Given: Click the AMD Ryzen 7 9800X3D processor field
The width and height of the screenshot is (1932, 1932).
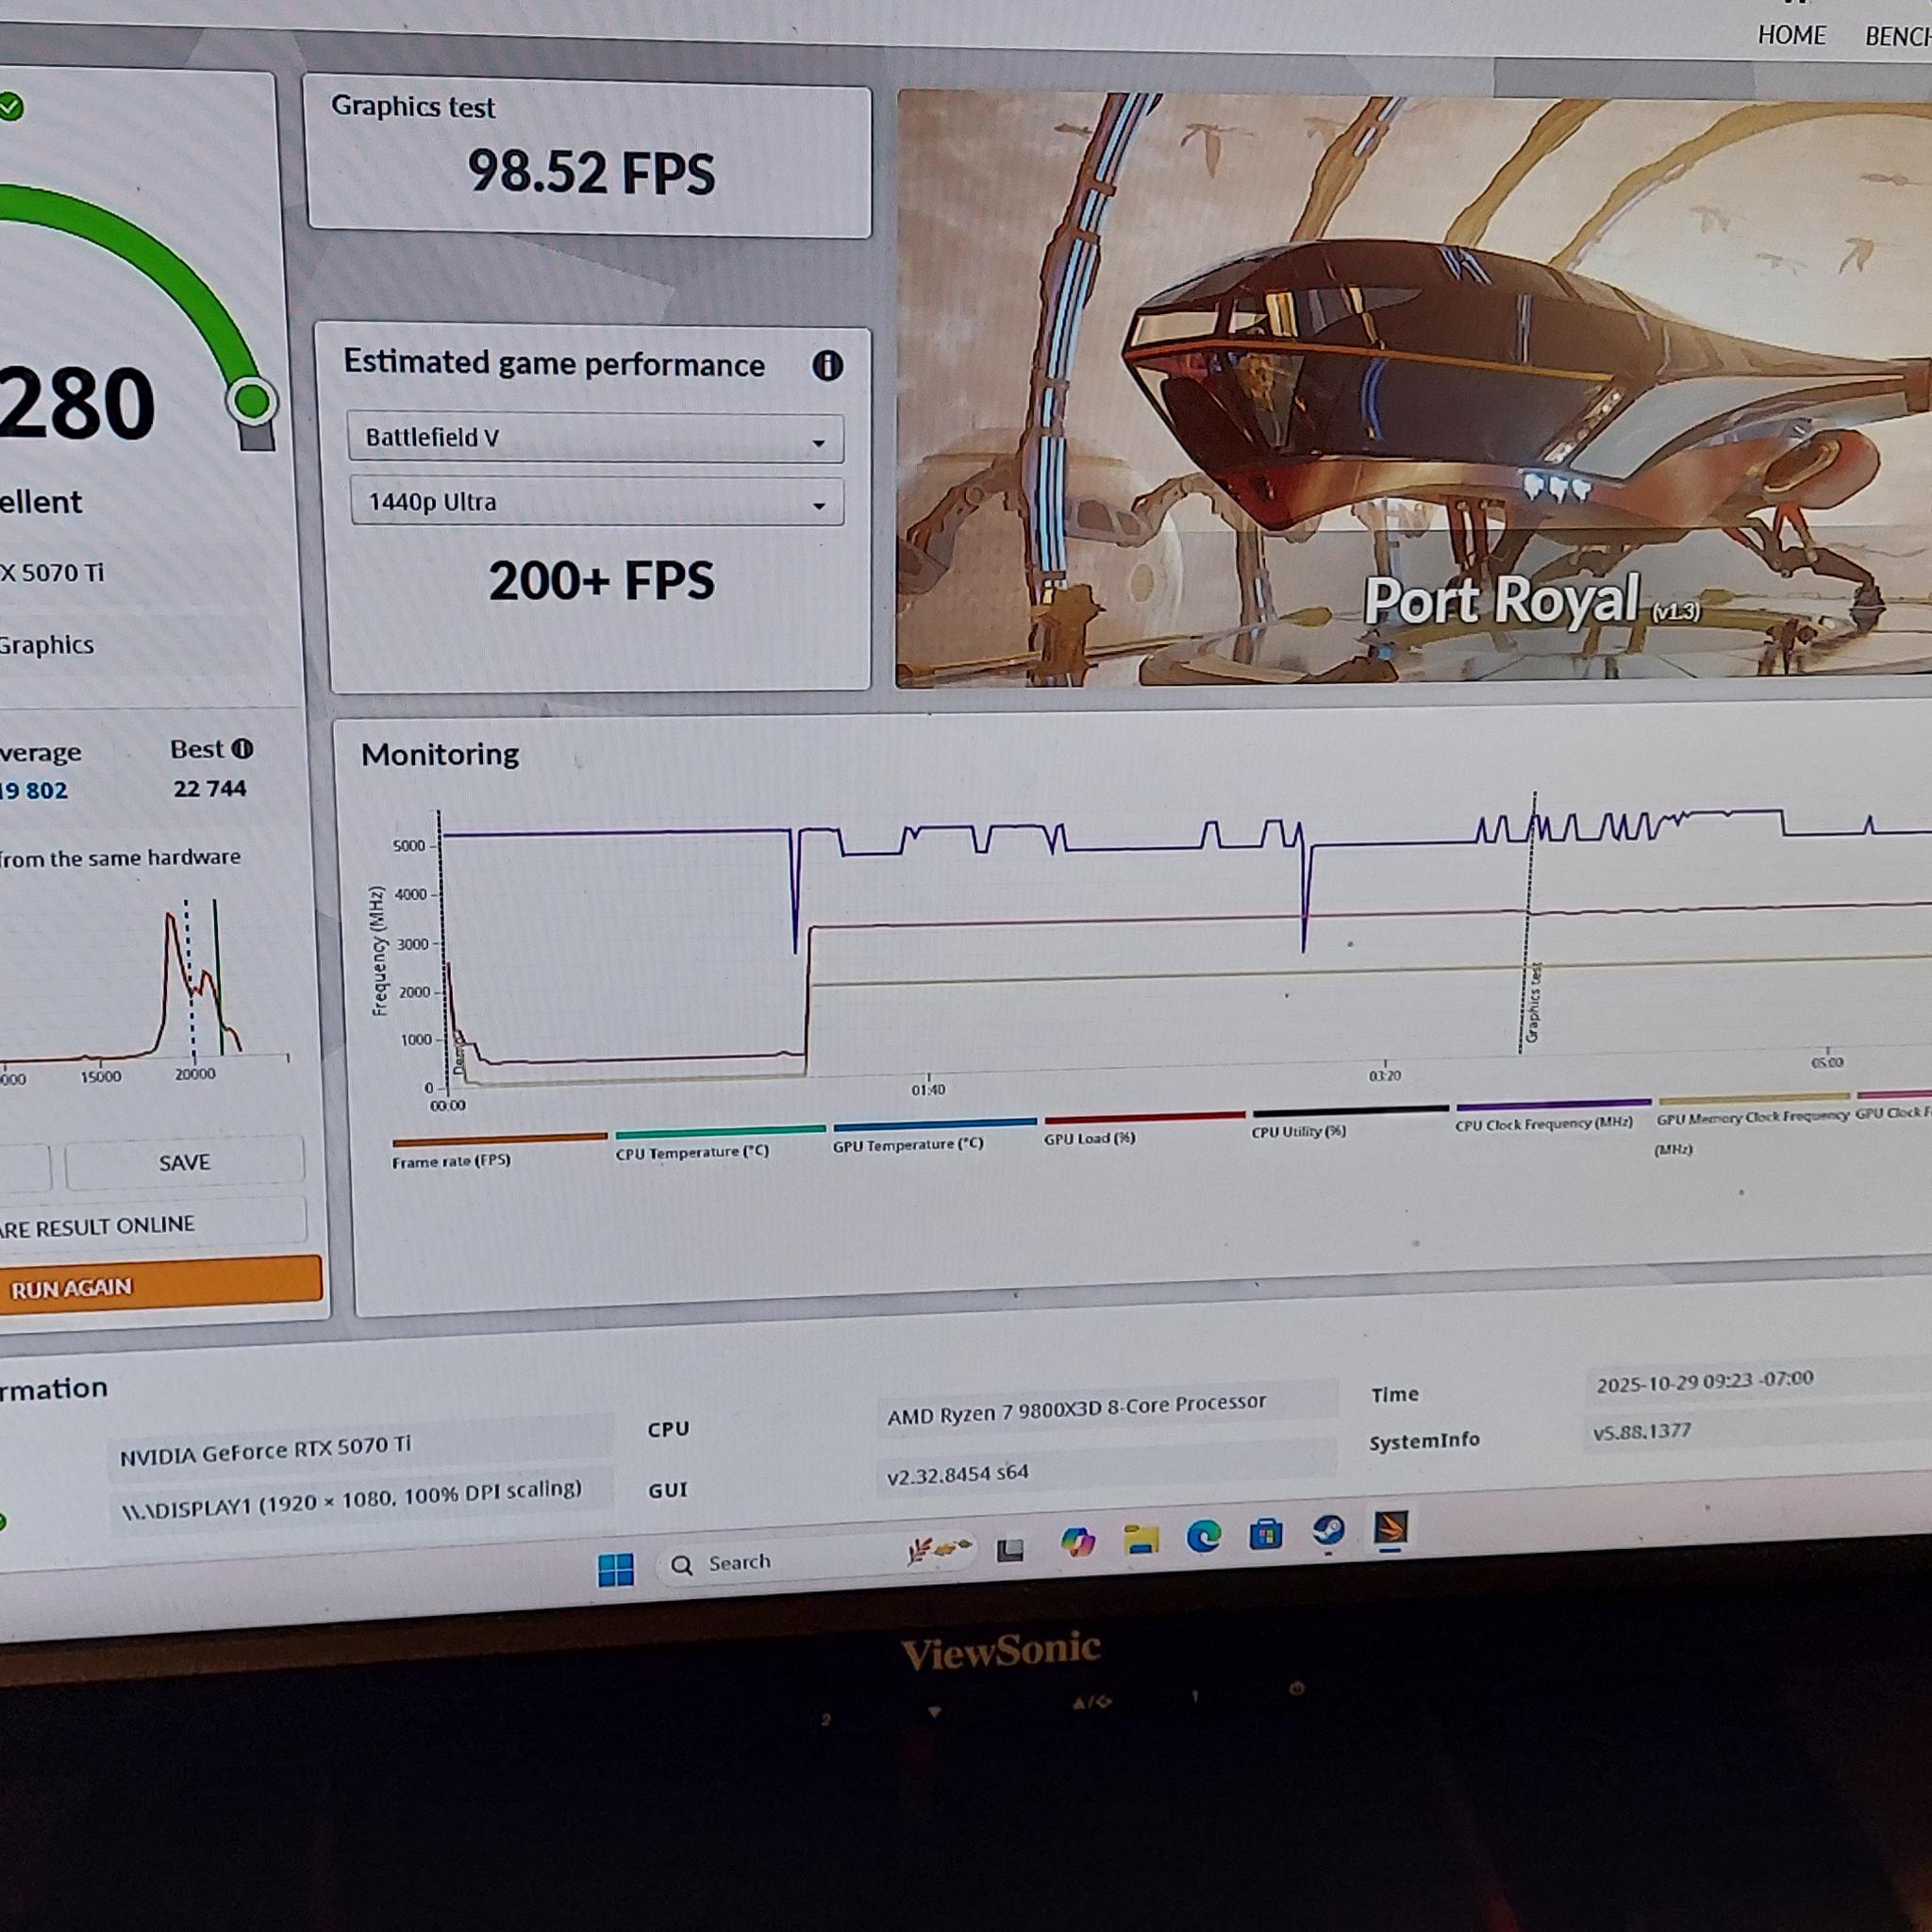Looking at the screenshot, I should point(1107,1408).
